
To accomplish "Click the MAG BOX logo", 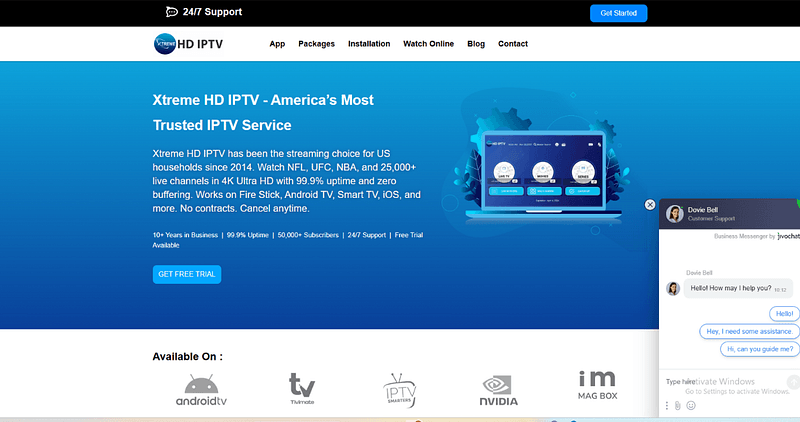I will coord(597,385).
